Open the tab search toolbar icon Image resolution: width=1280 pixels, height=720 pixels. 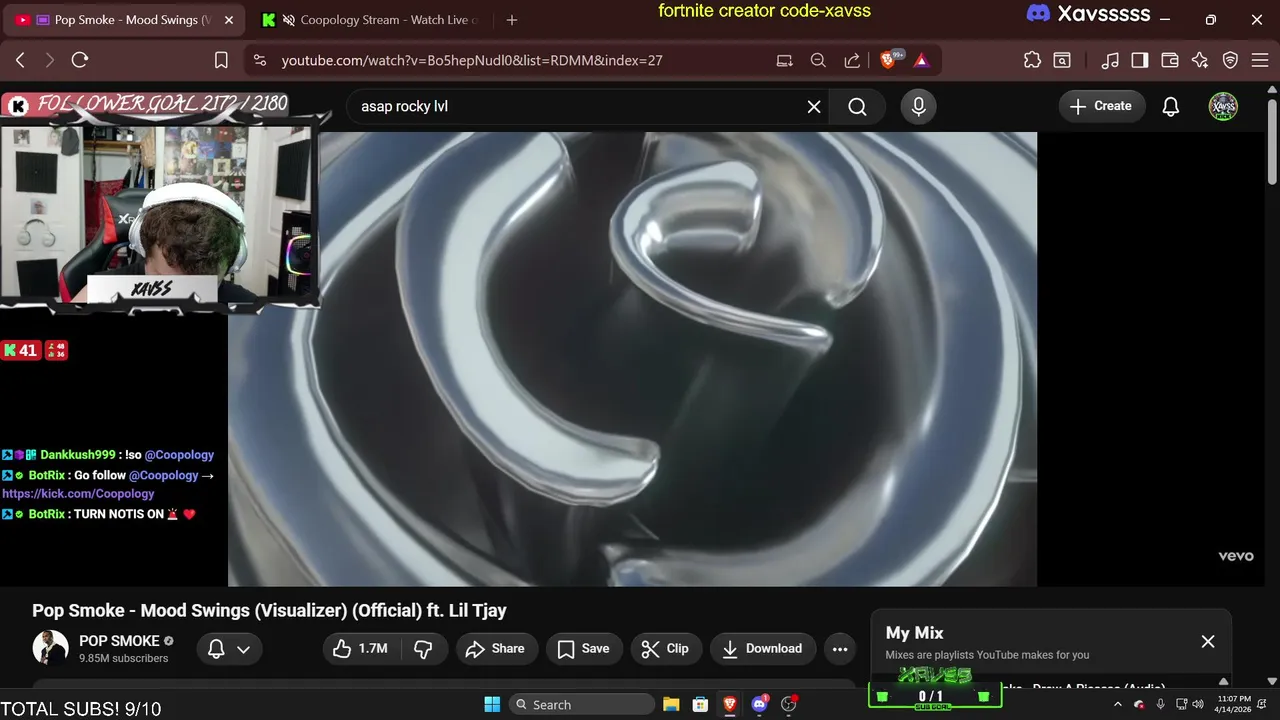[x=1061, y=60]
